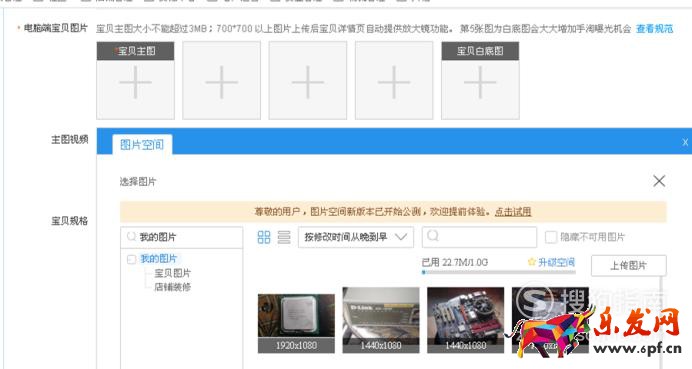
Task: Add image in the fourth empty upload slot
Action: pyautogui.click(x=394, y=80)
